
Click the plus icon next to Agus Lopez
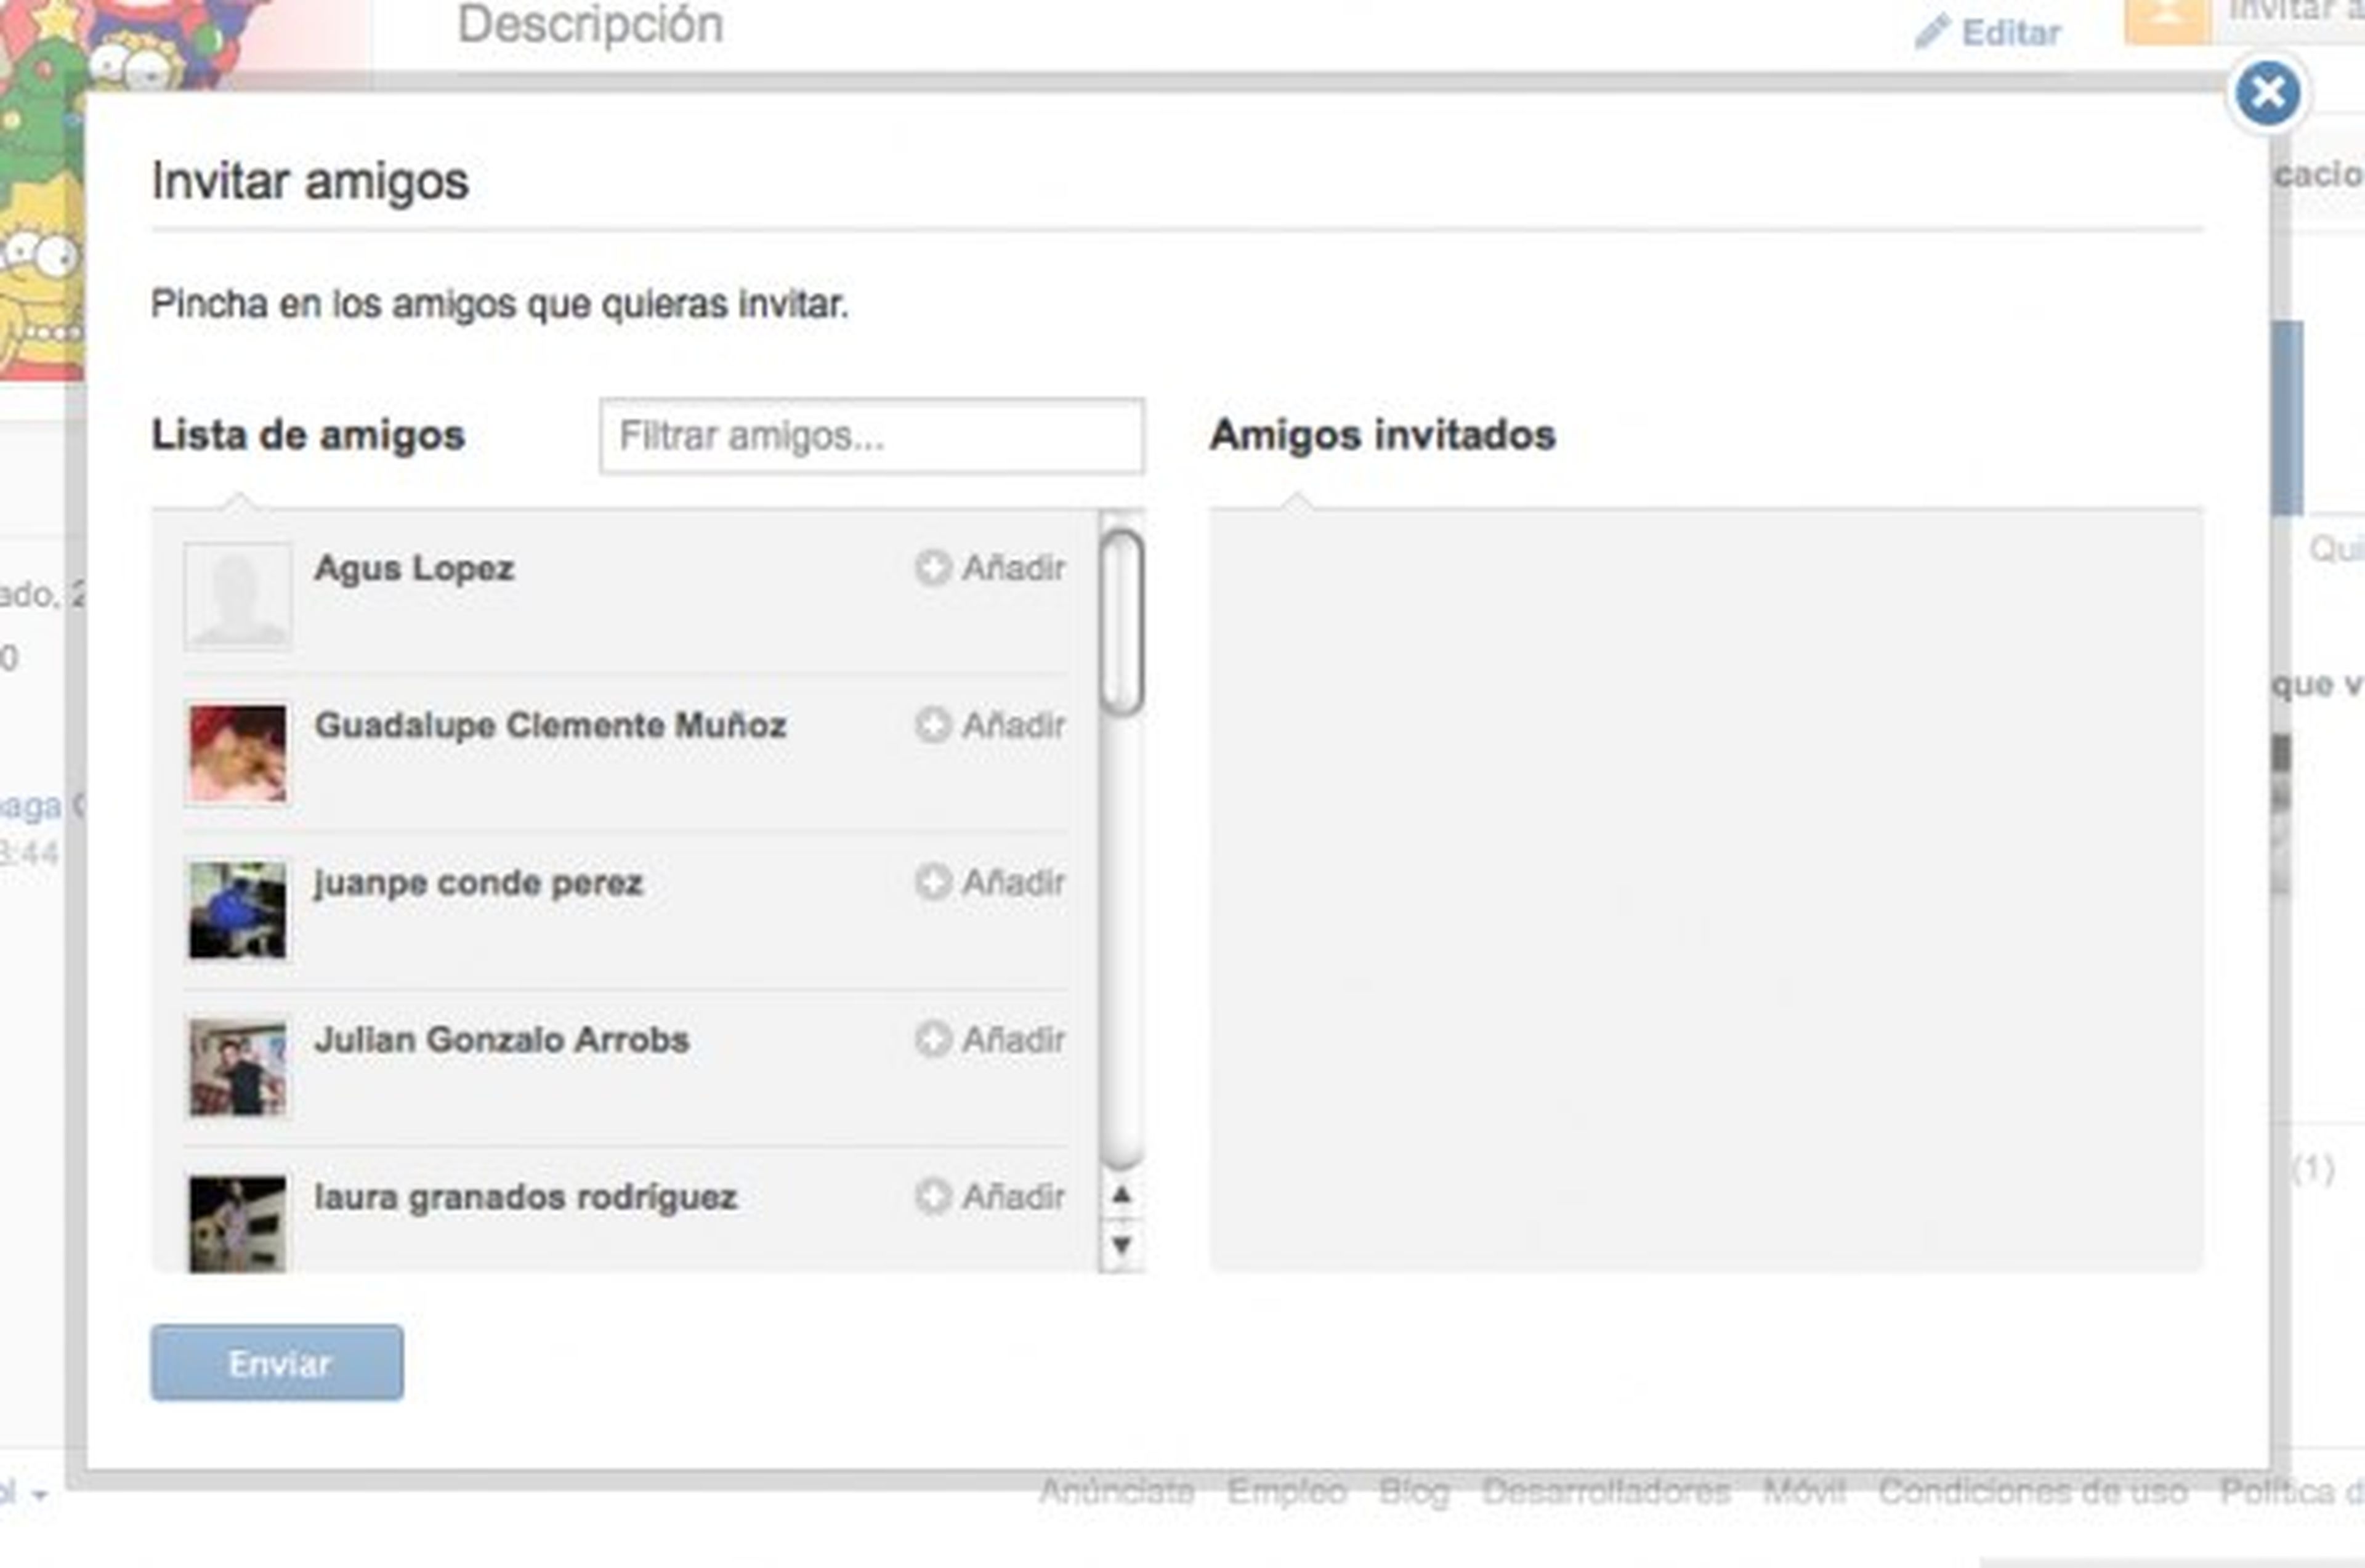pos(932,567)
